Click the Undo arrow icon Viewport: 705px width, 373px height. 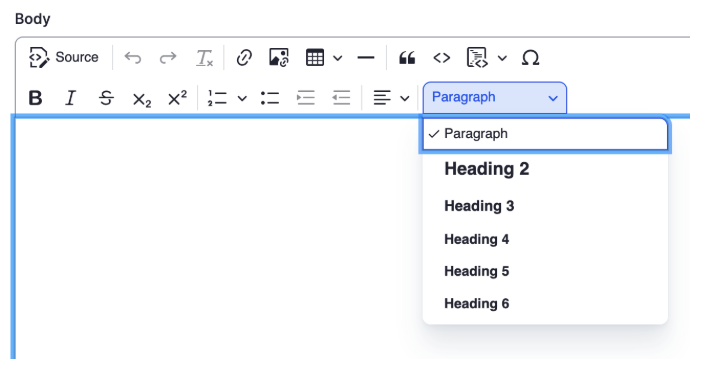(133, 58)
